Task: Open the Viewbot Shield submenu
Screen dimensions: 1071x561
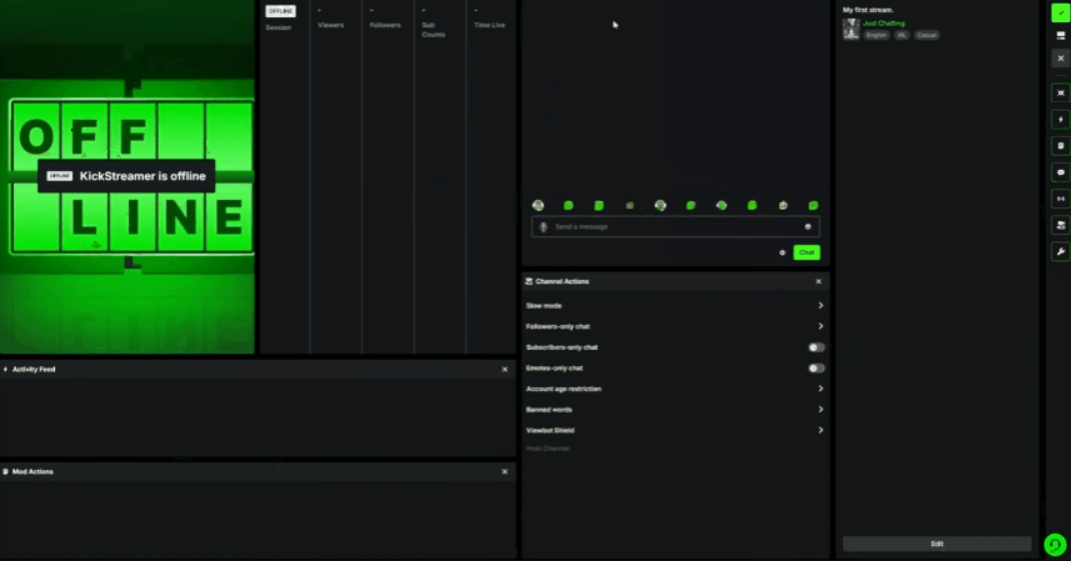Action: tap(820, 431)
